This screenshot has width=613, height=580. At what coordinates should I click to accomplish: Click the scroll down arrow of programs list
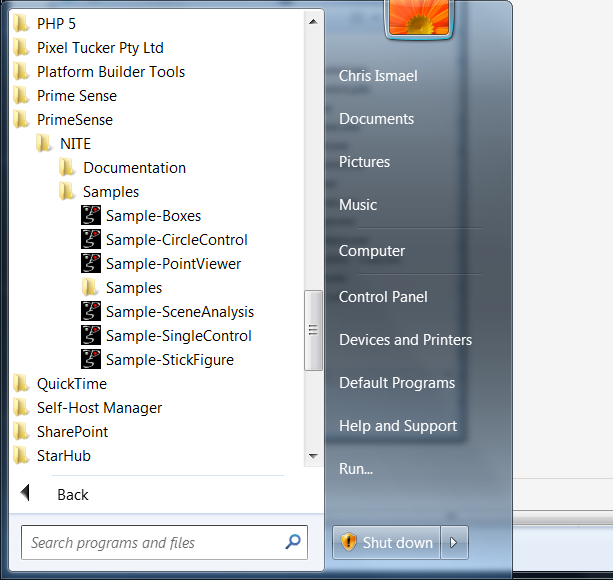point(314,455)
